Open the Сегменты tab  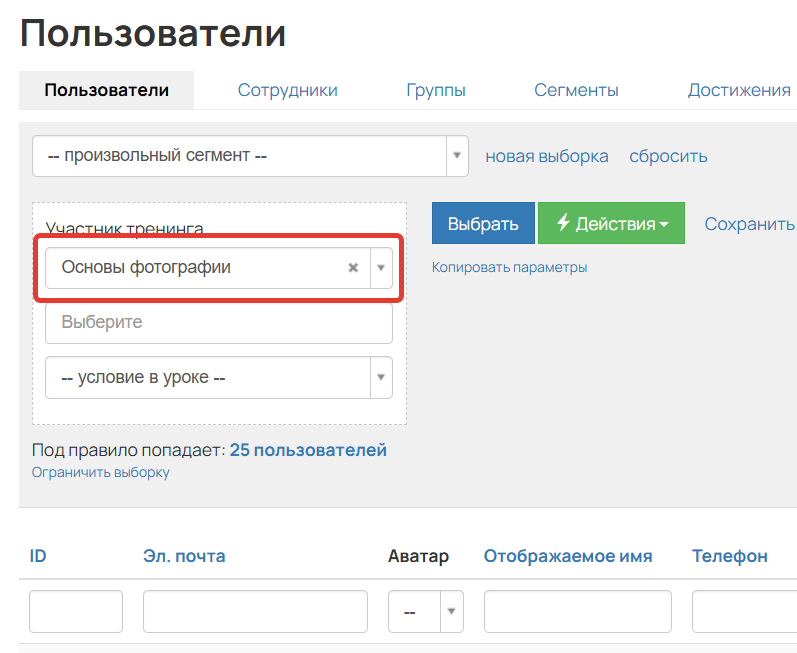click(576, 90)
